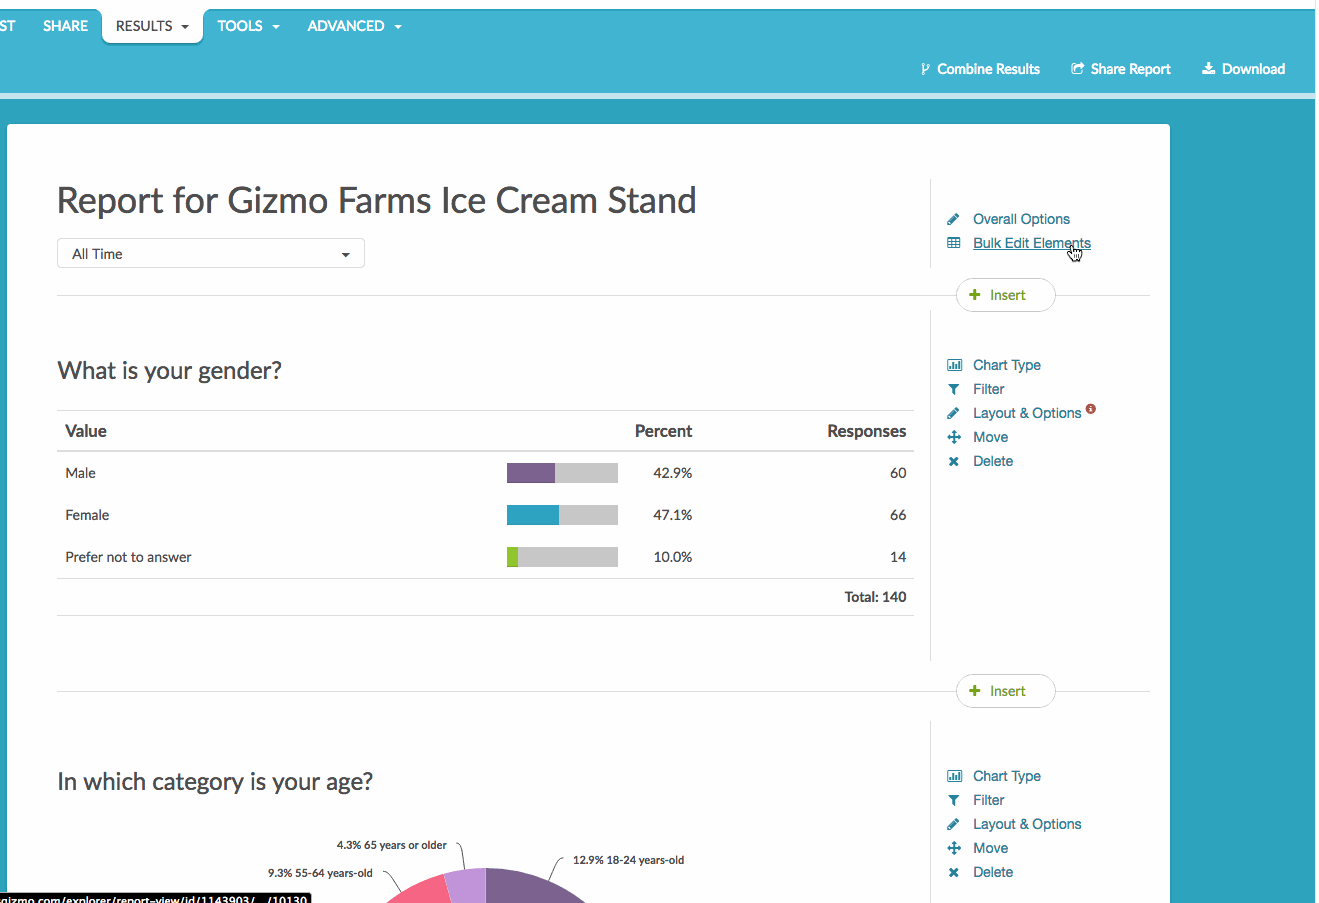
Task: Open Chart Type for the age question
Action: coord(1007,776)
